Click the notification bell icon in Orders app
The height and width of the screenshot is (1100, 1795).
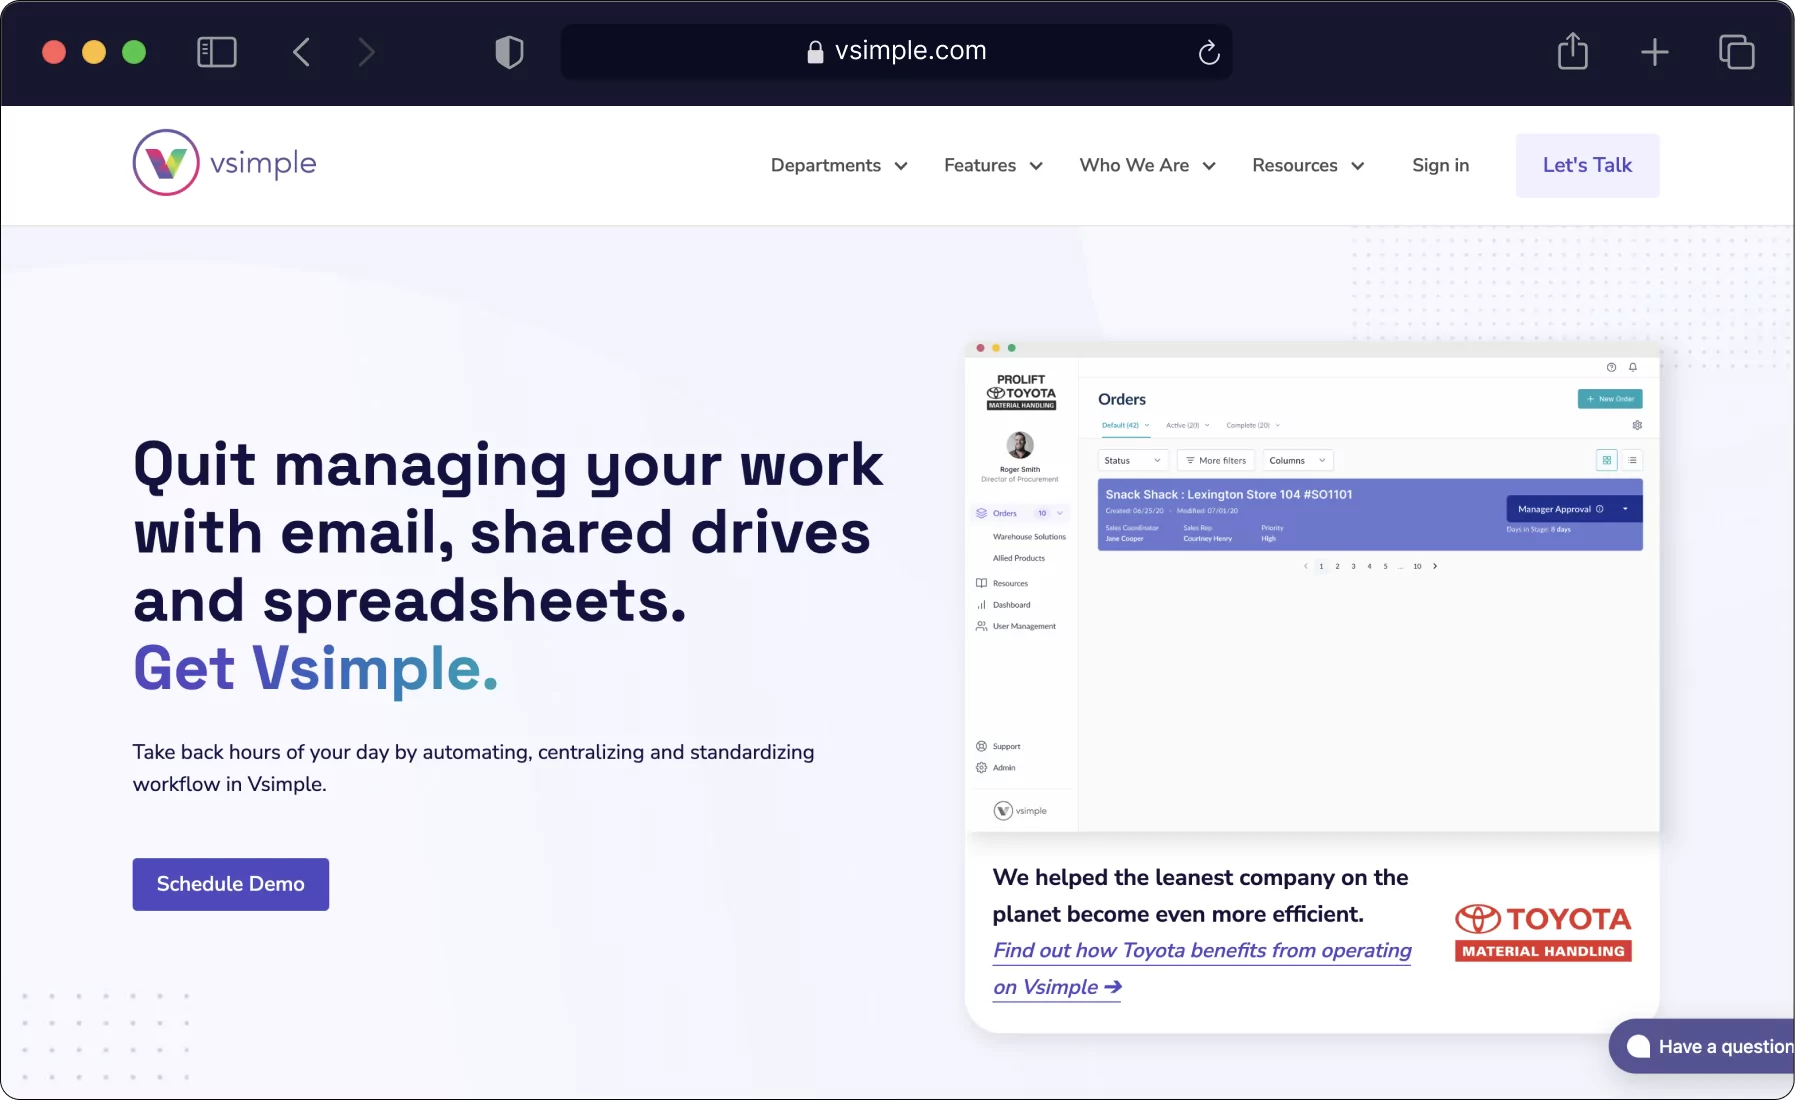[x=1633, y=368]
